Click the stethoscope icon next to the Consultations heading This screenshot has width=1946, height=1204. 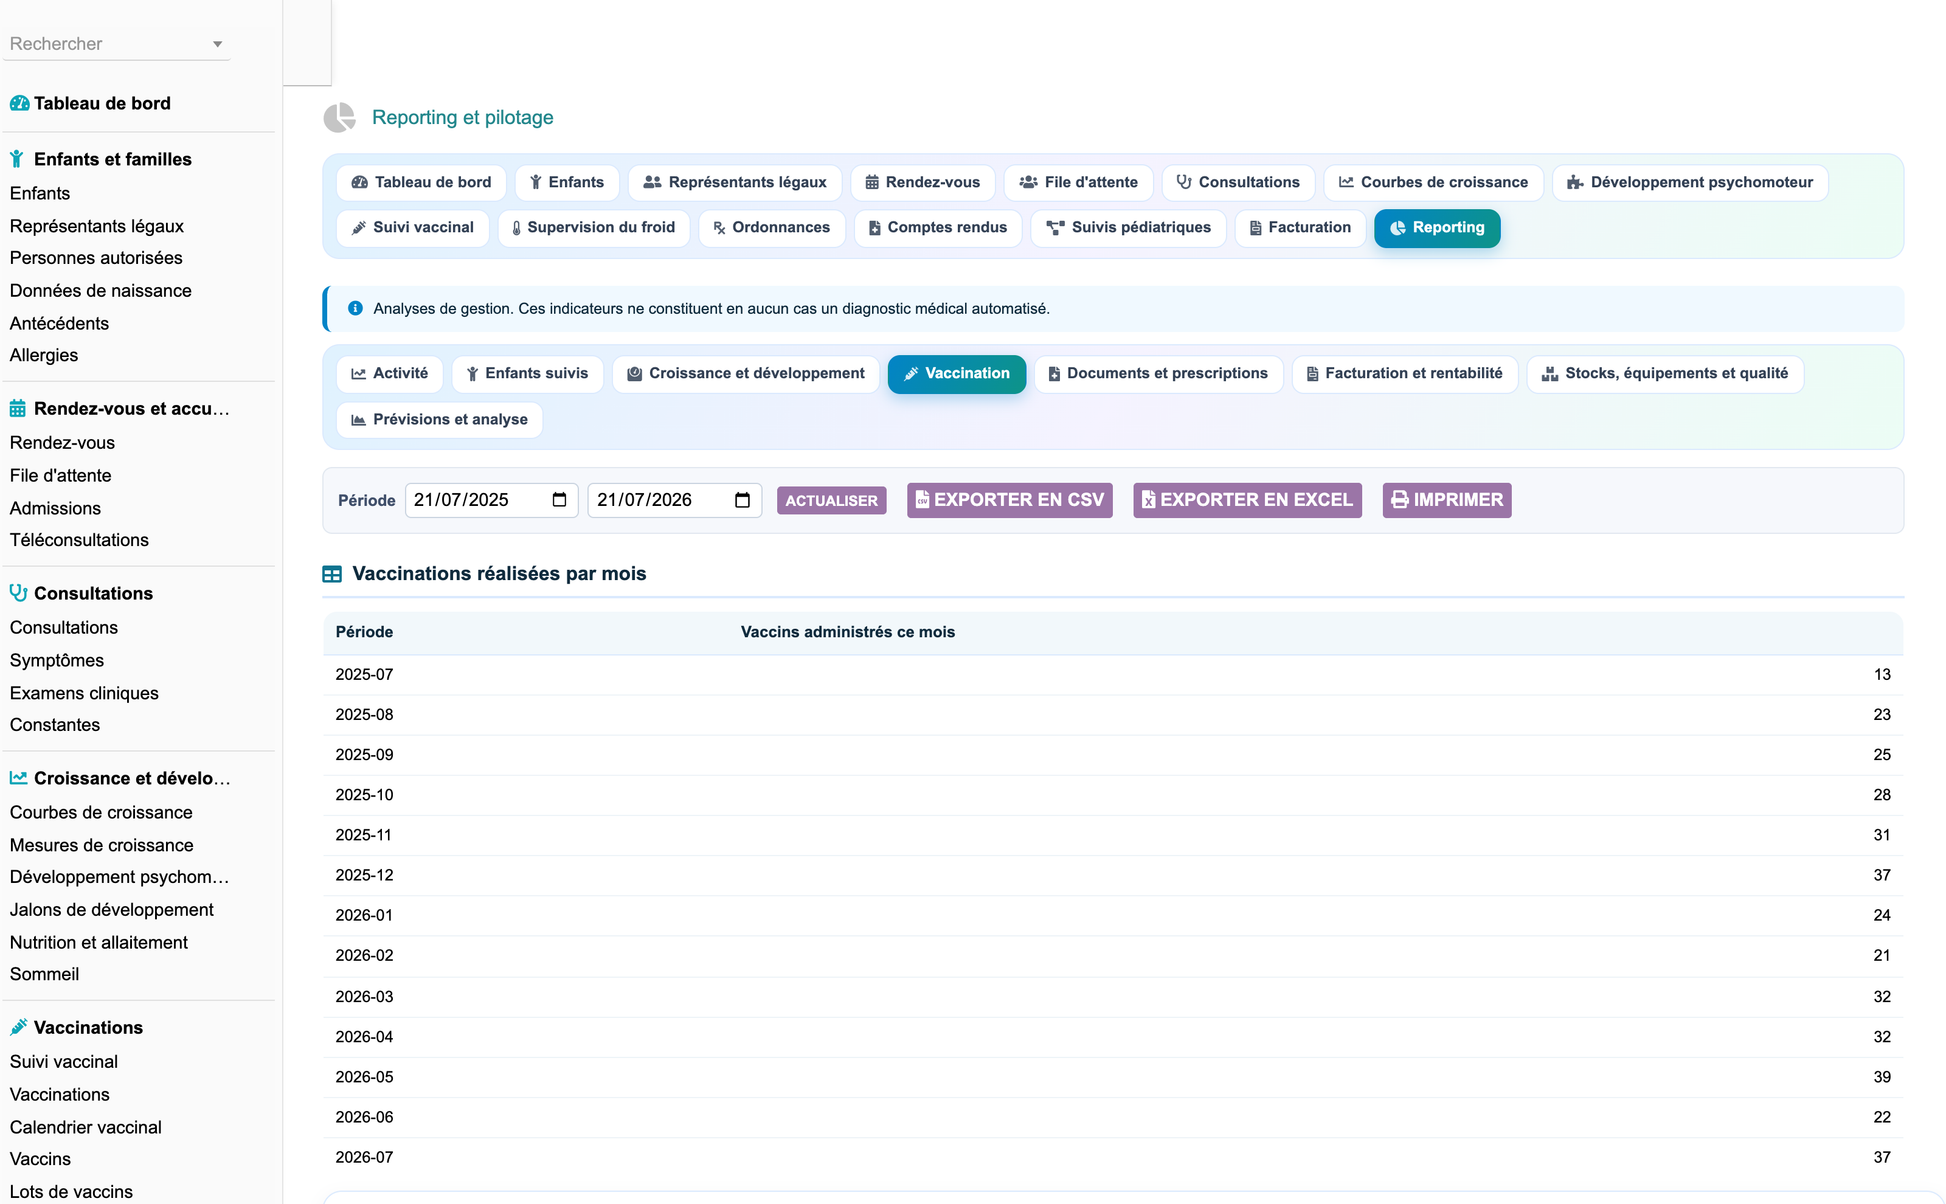(x=18, y=592)
